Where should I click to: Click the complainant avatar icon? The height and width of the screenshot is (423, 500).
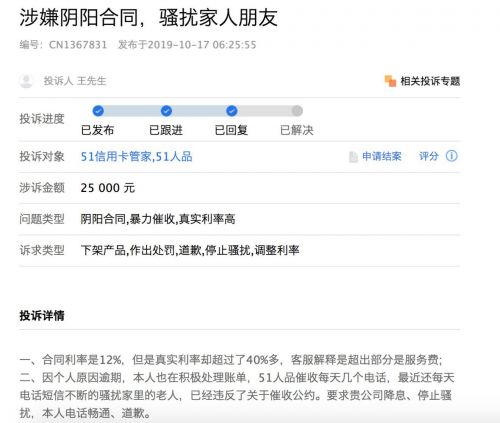pos(26,81)
